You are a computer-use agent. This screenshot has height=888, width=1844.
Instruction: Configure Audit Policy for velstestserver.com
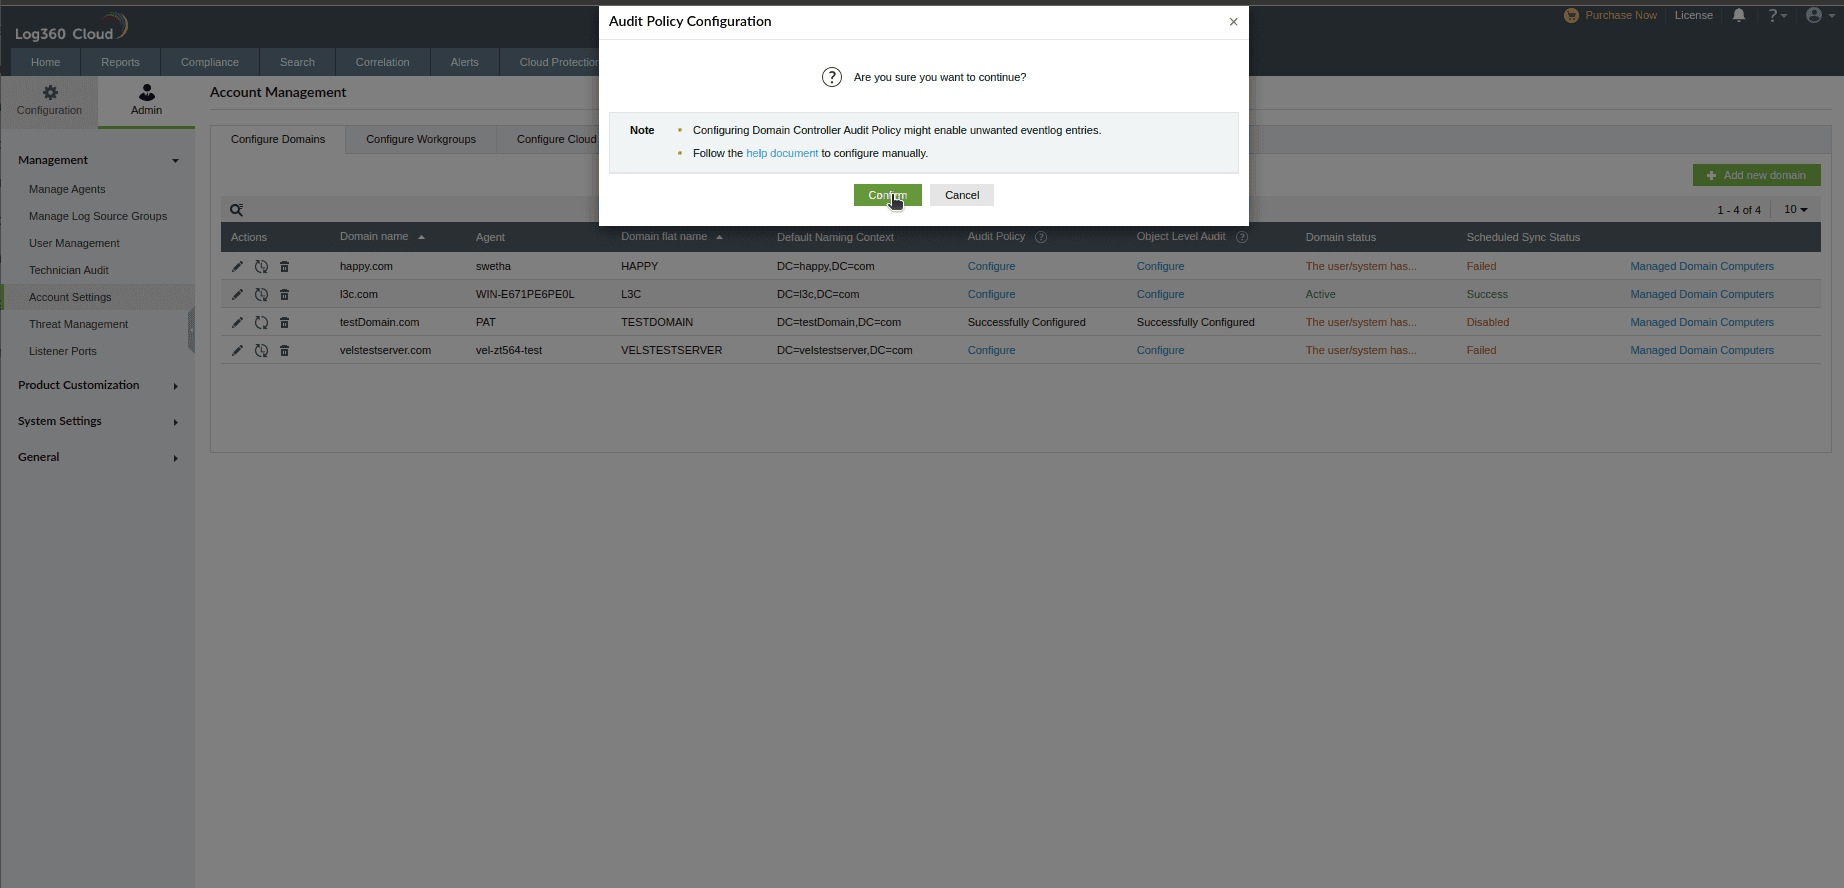pos(991,350)
